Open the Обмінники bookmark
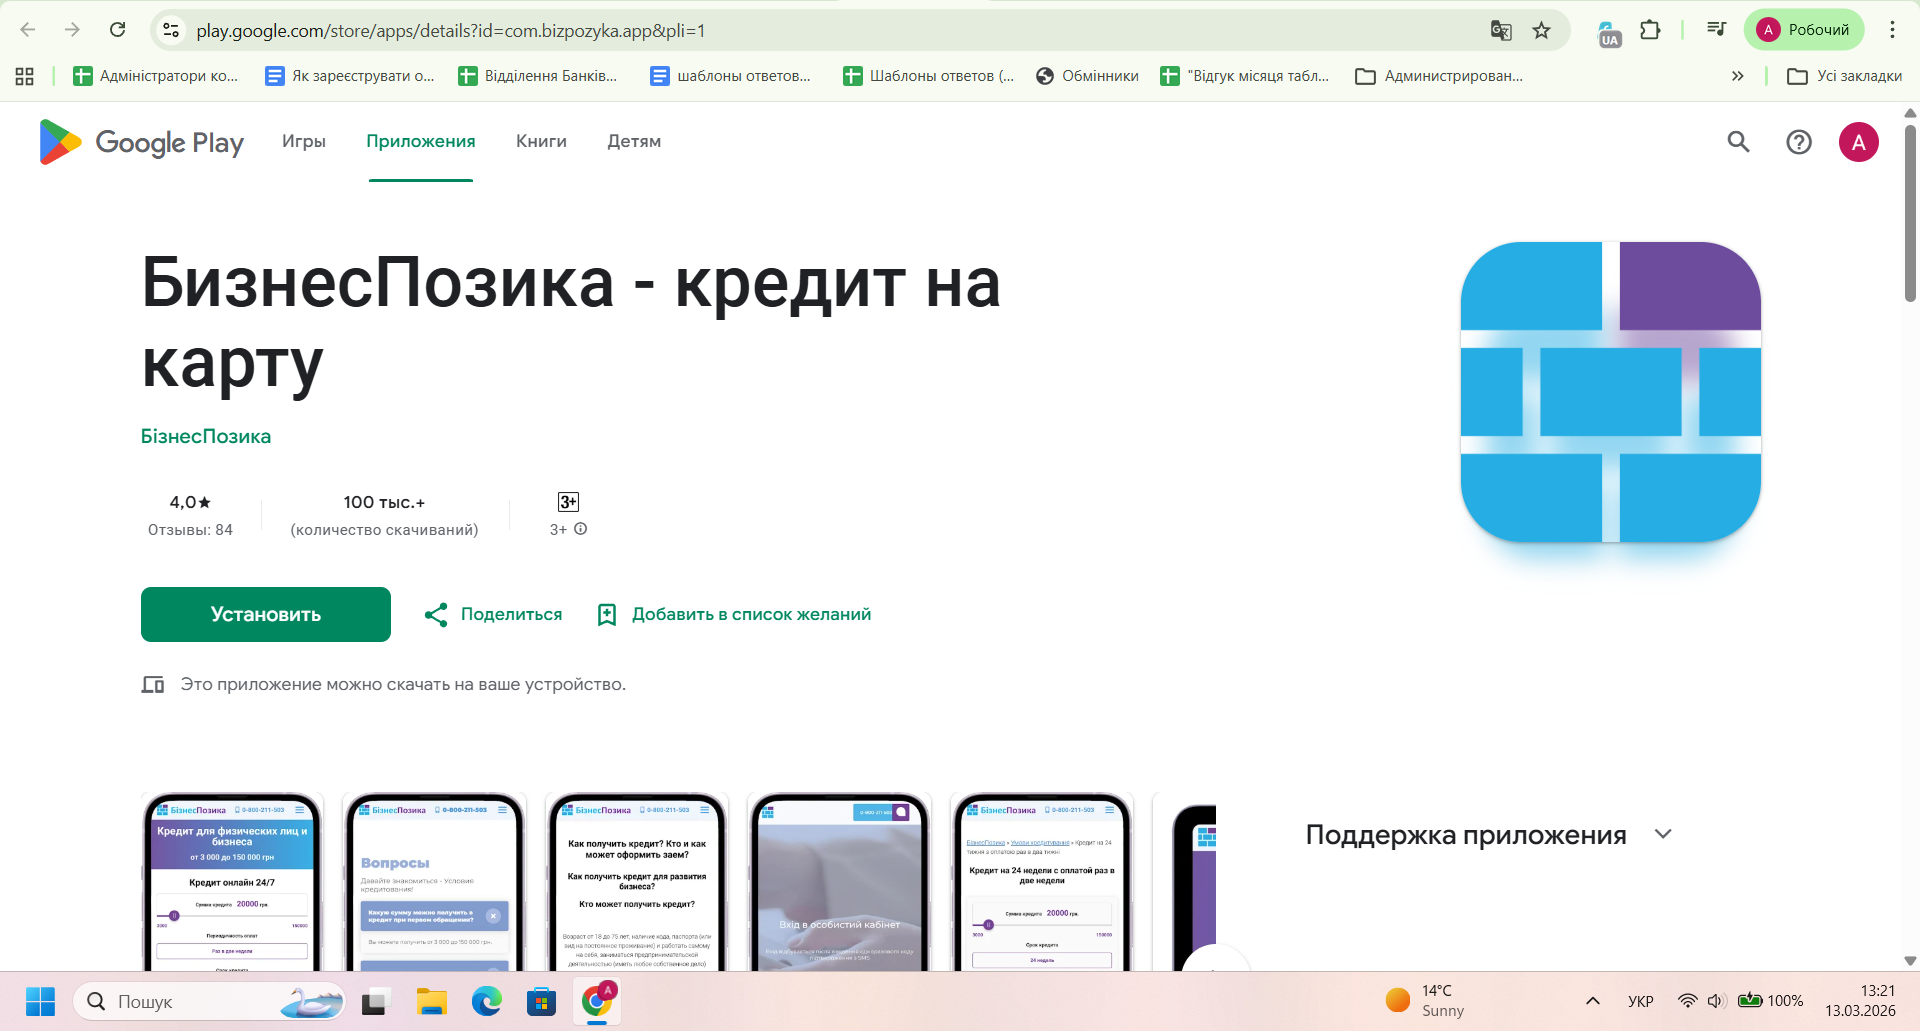1920x1031 pixels. (x=1087, y=76)
